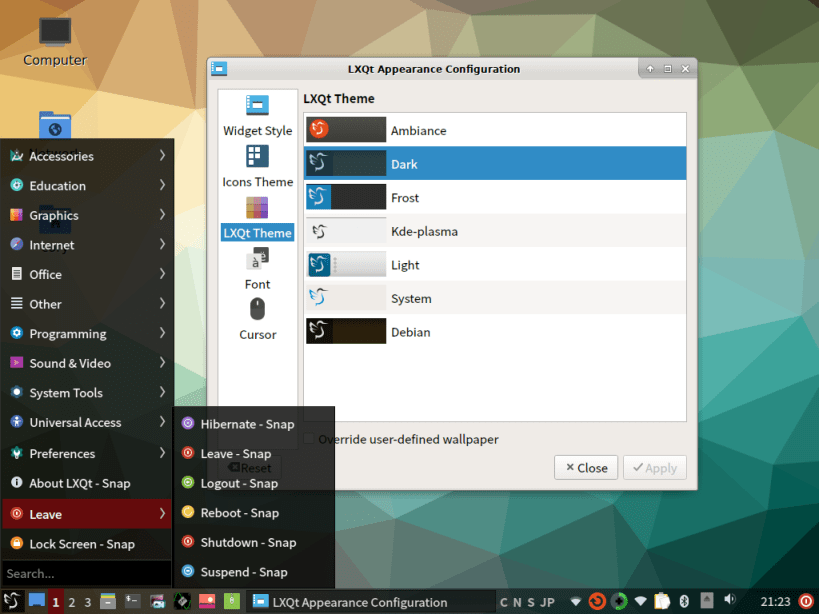Choose Logout - Snap
Screen dimensions: 819x614
pos(254,483)
